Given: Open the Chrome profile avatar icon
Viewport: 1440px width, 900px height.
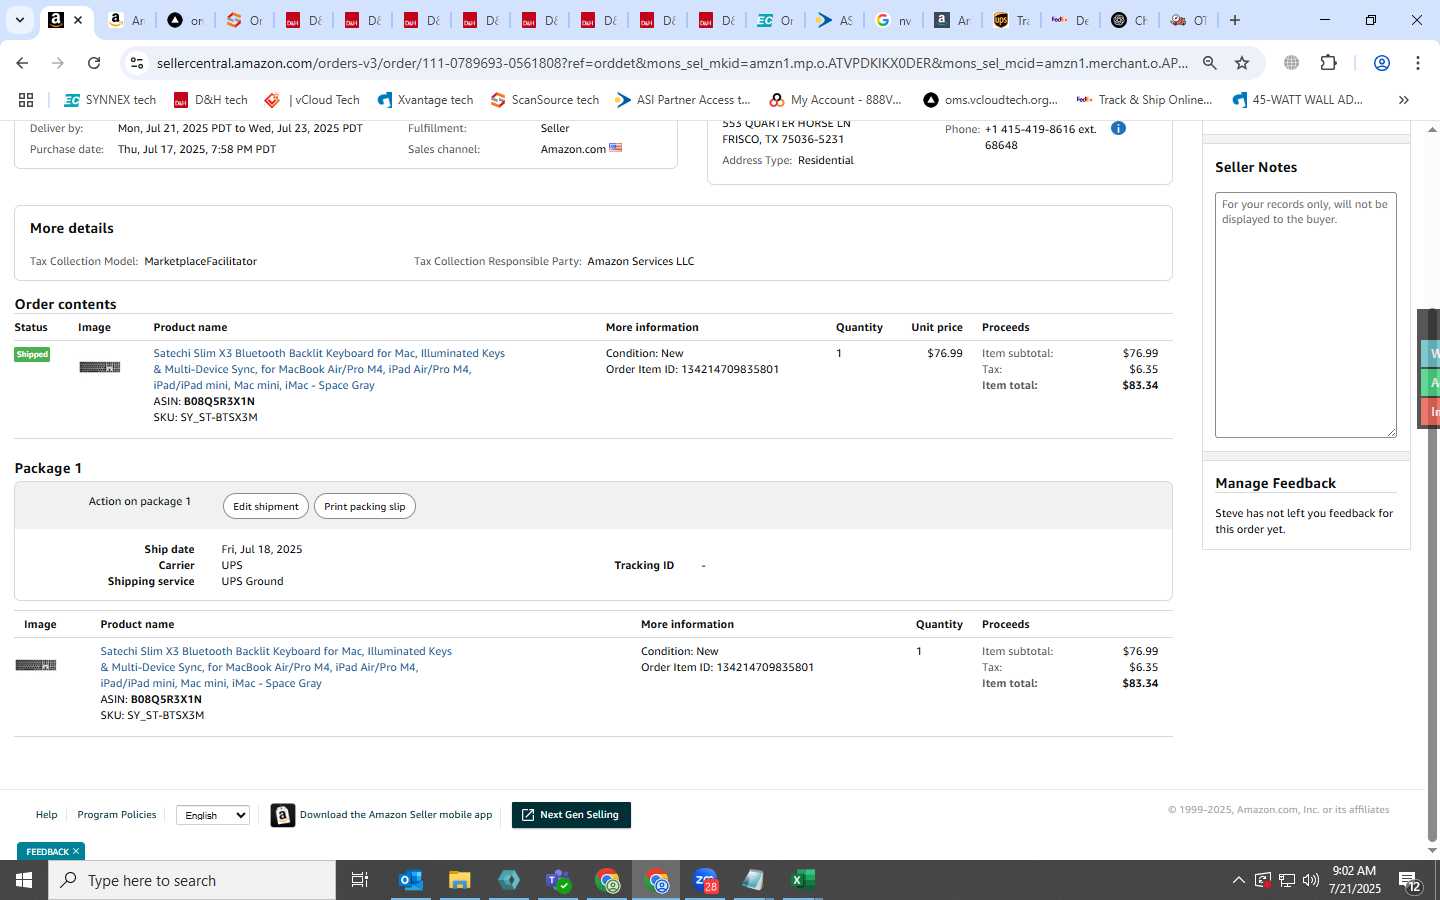Looking at the screenshot, I should click(x=1381, y=63).
